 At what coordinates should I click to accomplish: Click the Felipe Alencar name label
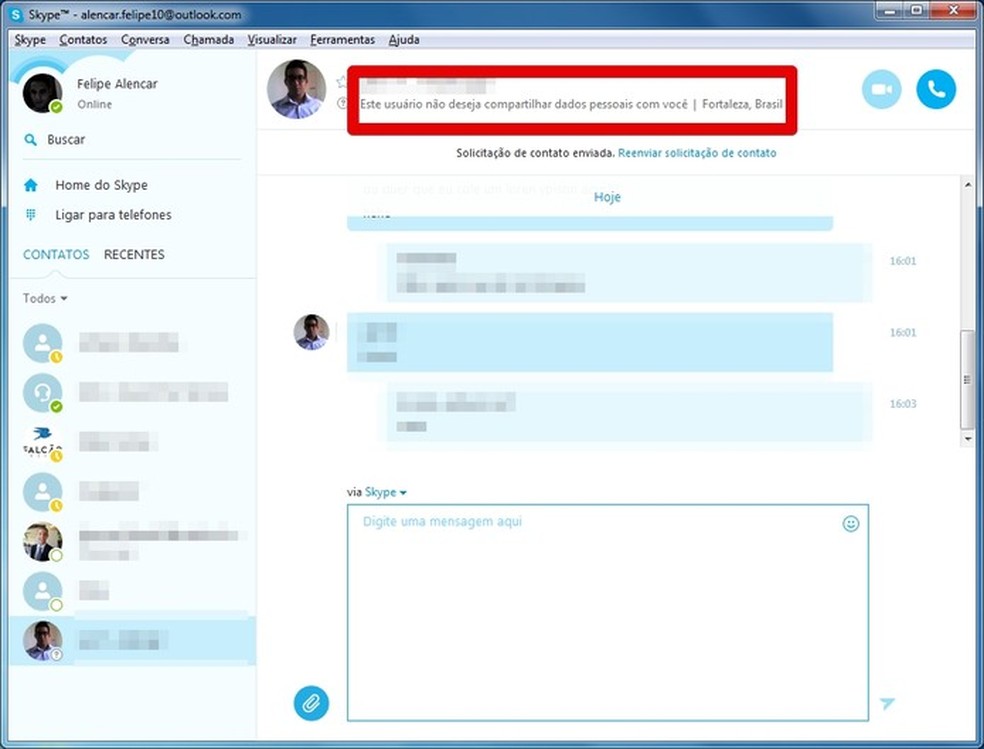coord(117,83)
